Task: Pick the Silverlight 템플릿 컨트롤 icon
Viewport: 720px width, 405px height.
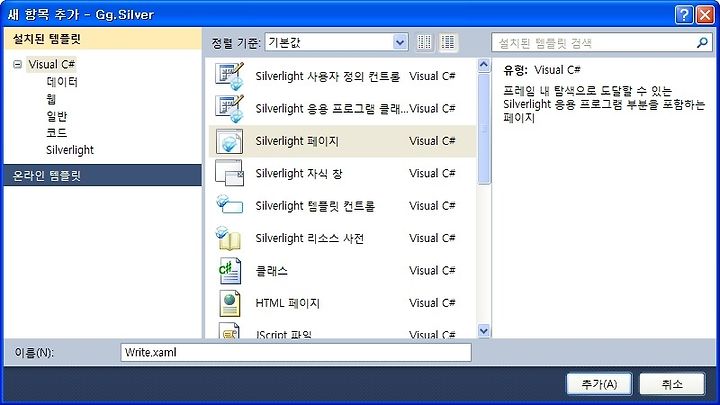Action: [229, 205]
